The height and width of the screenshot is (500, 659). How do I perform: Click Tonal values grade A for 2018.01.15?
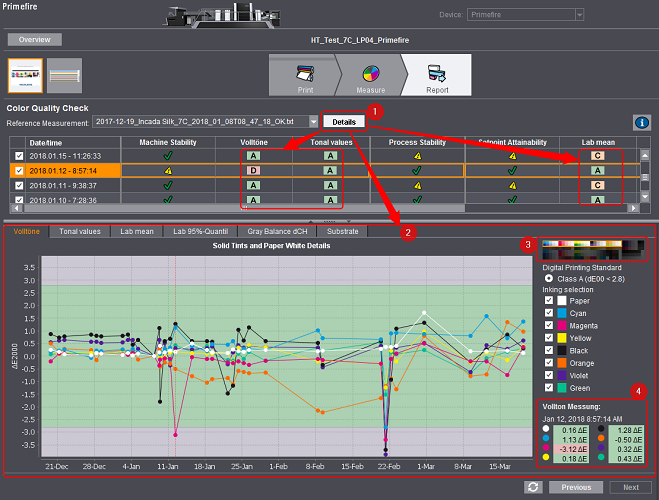click(330, 156)
